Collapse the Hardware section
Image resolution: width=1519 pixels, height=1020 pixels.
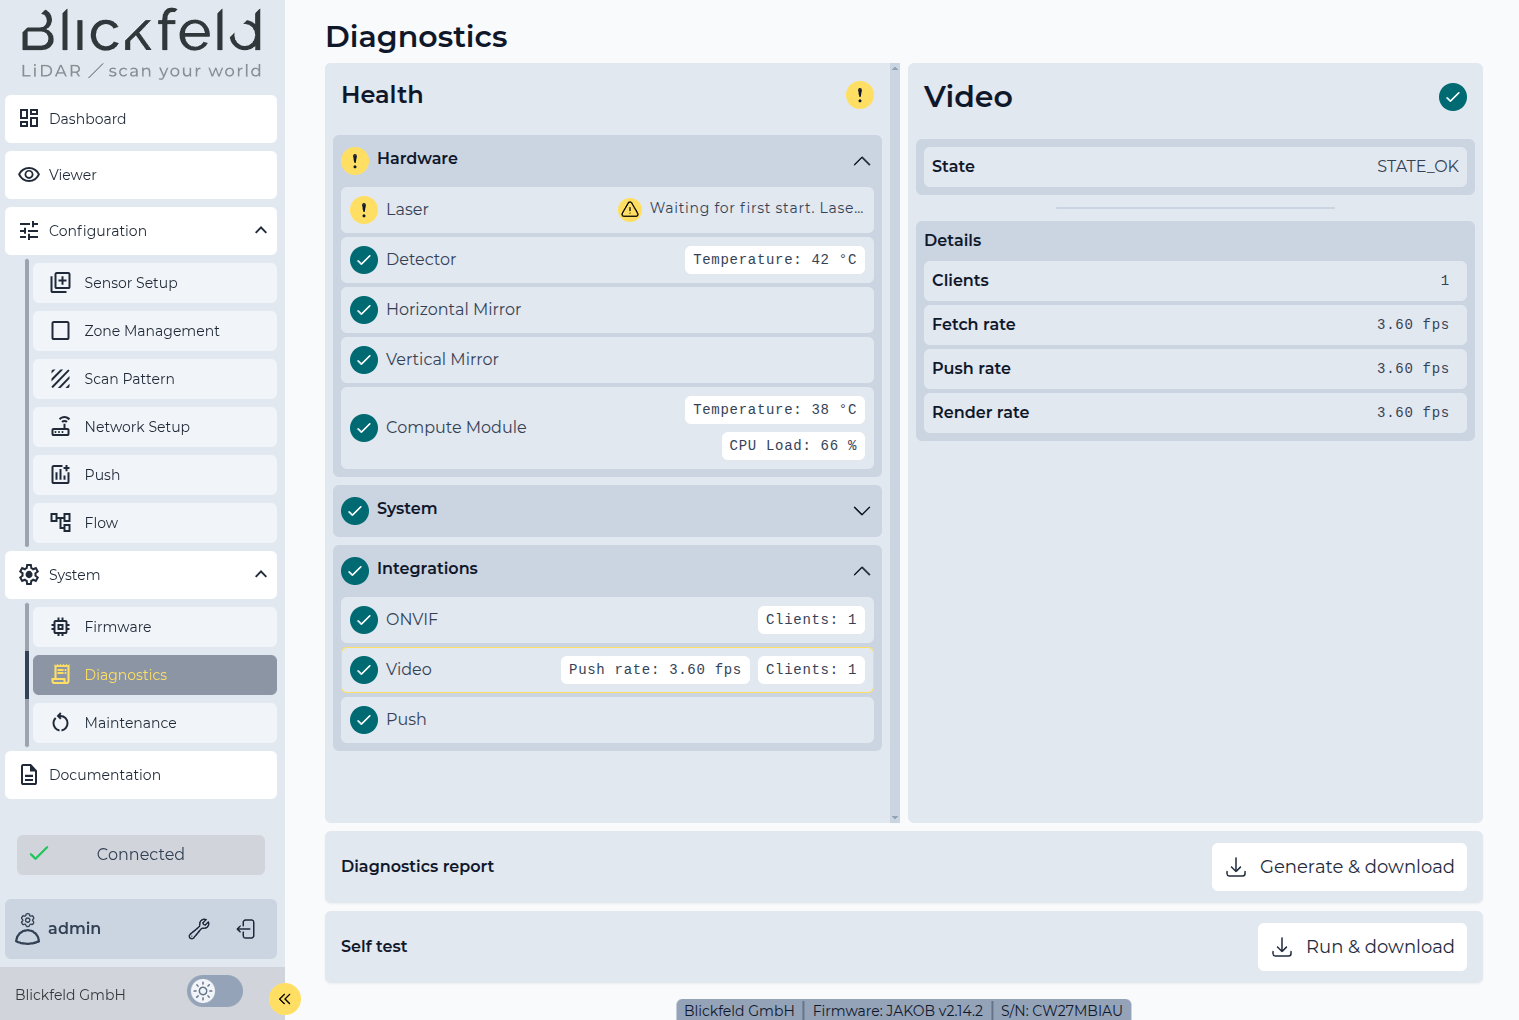click(861, 161)
